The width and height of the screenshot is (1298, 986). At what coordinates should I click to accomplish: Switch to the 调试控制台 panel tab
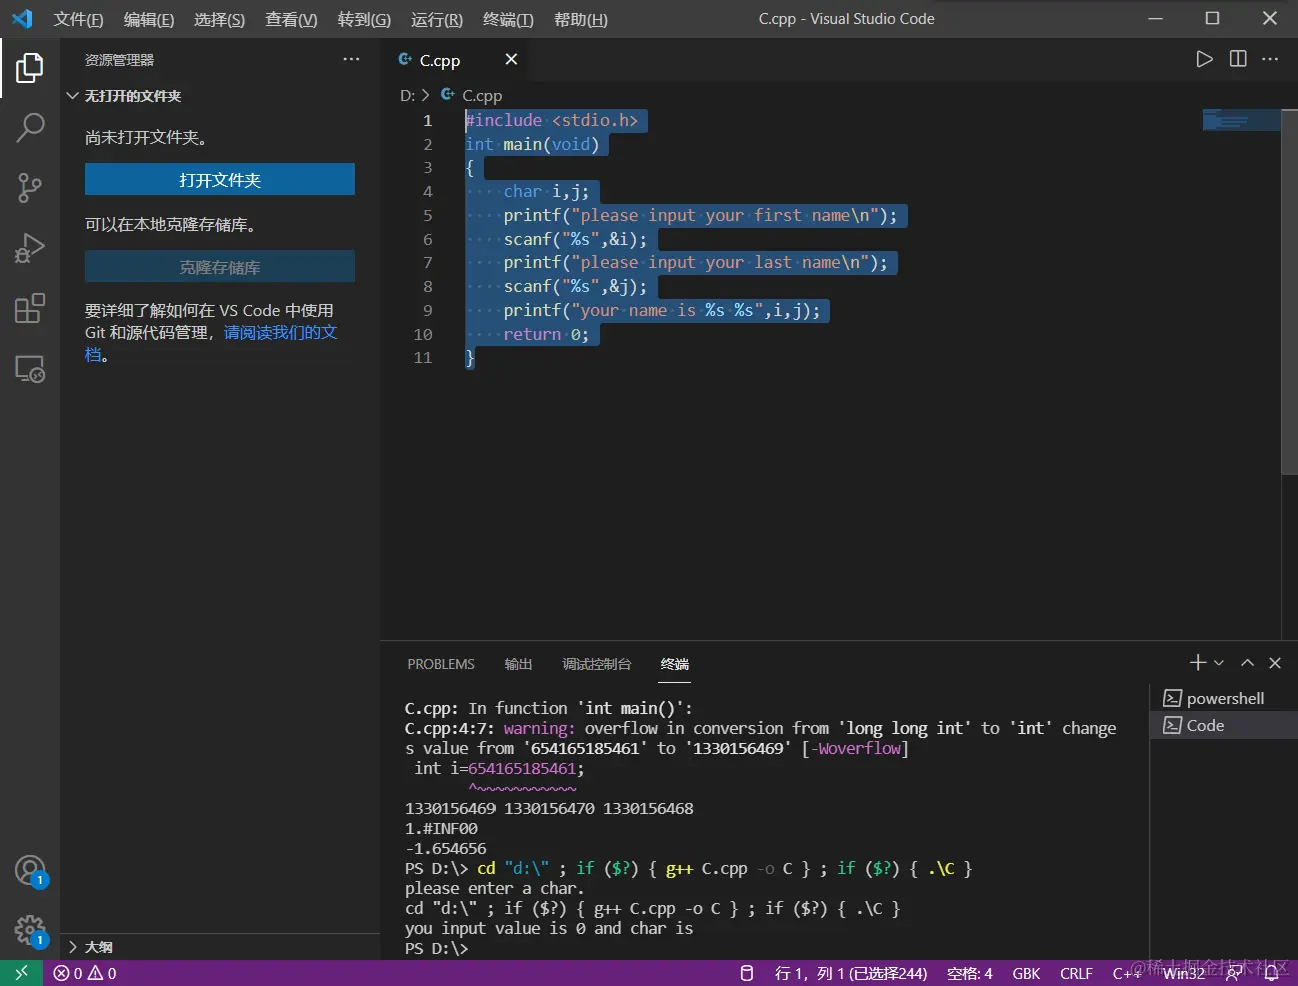(597, 664)
